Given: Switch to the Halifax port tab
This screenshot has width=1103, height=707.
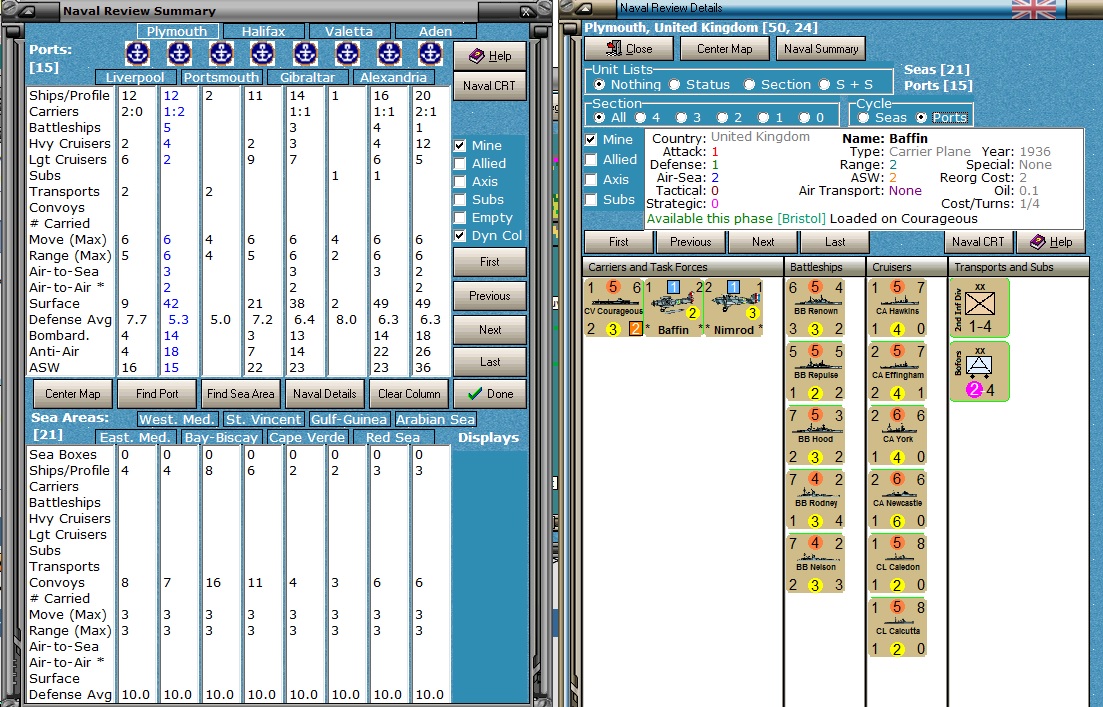Looking at the screenshot, I should [x=264, y=32].
